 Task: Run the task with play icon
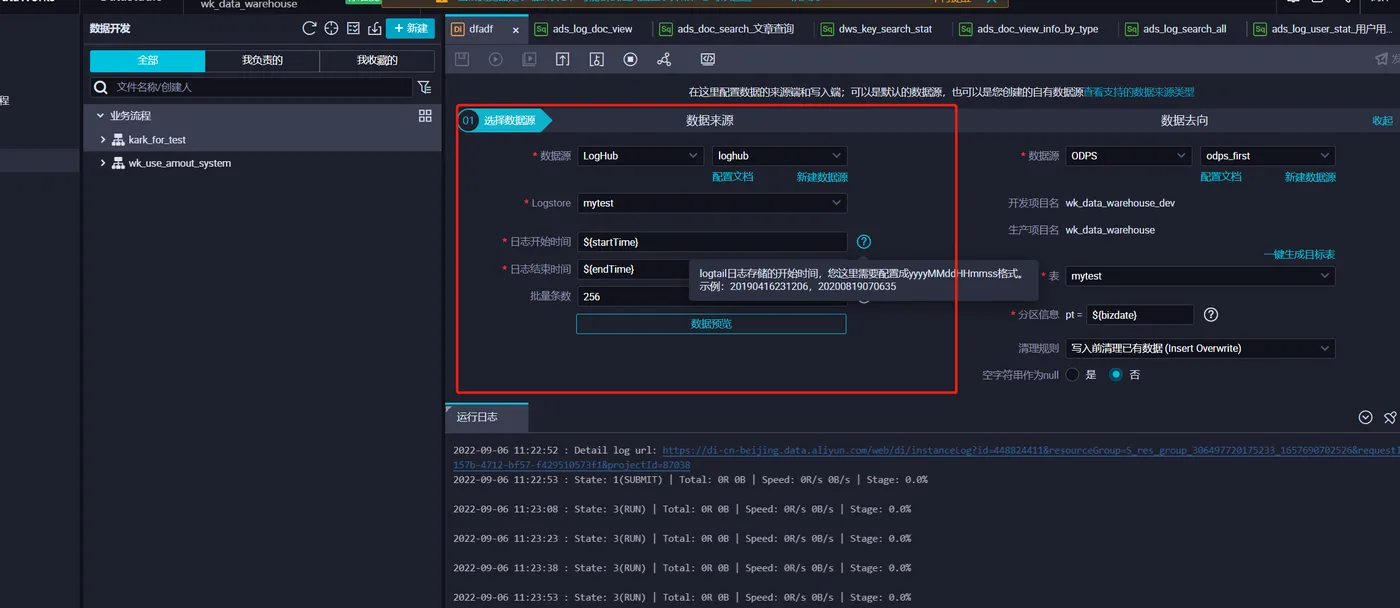496,60
